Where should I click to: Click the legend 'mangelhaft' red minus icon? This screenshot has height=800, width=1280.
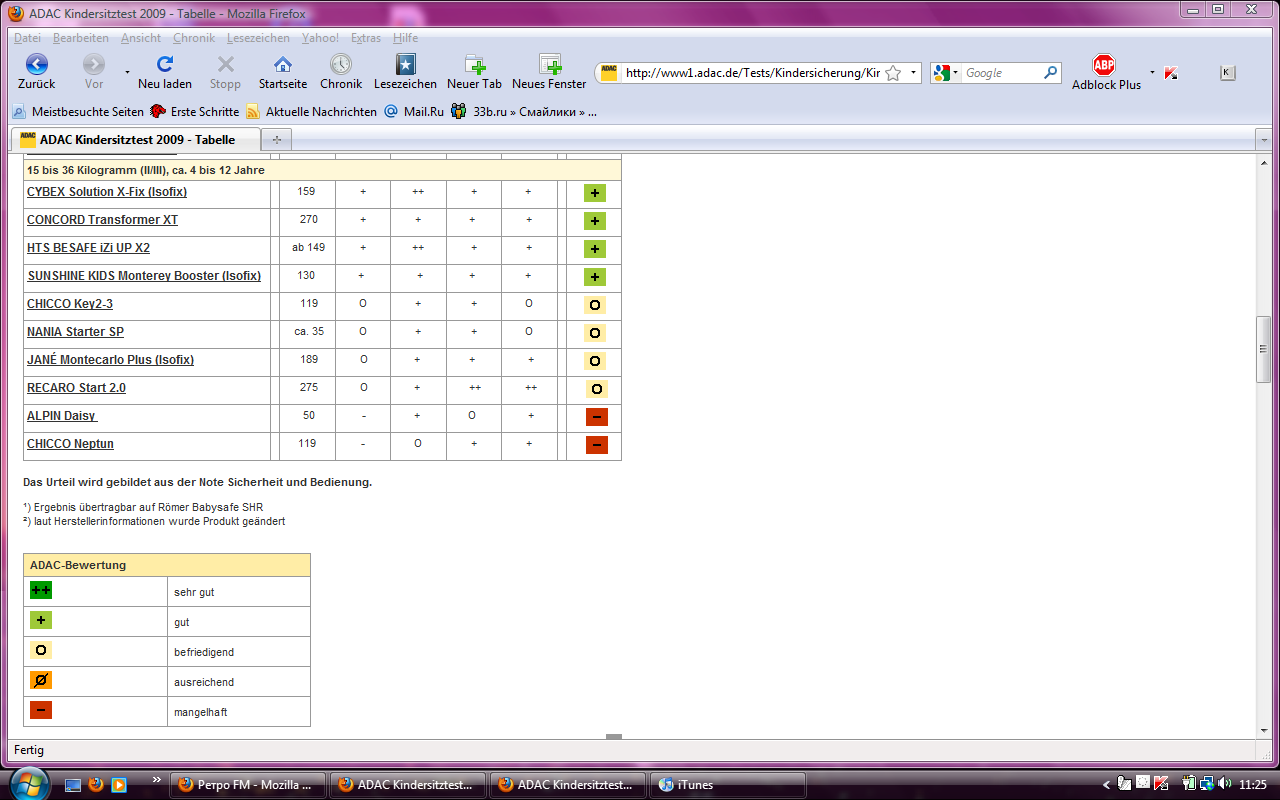[41, 711]
